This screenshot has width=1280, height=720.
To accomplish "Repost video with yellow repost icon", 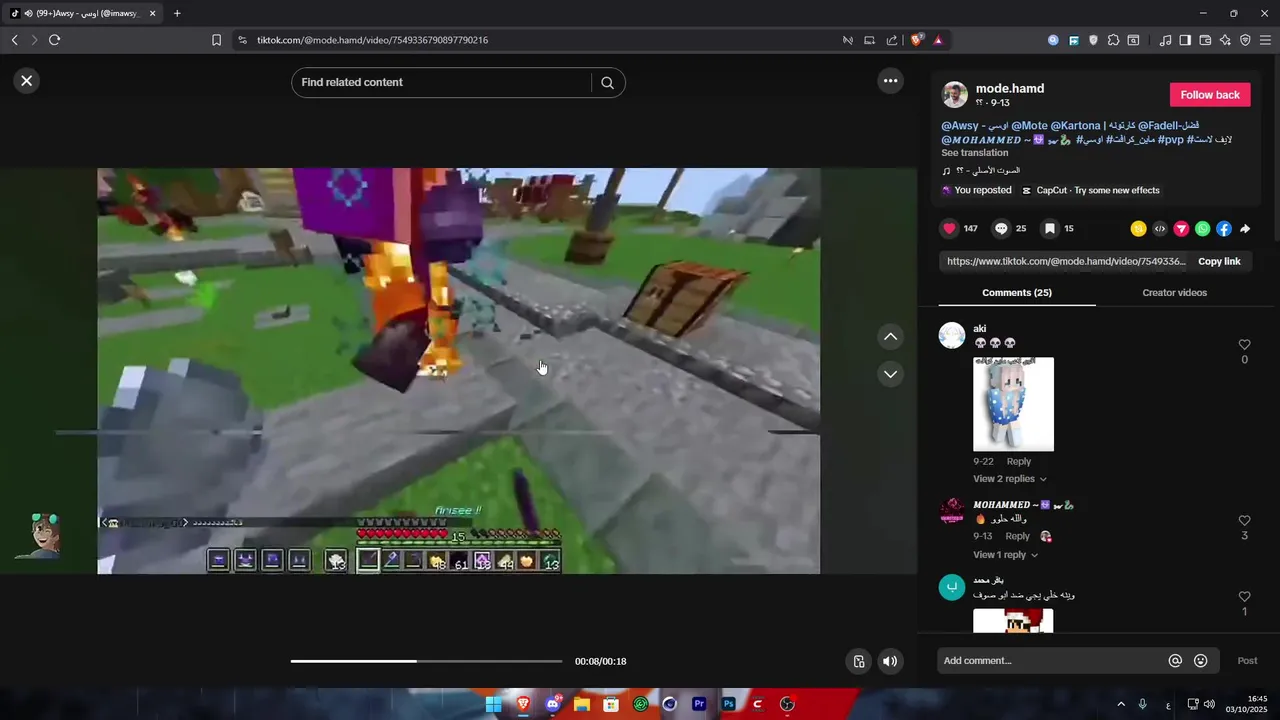I will coord(1138,229).
